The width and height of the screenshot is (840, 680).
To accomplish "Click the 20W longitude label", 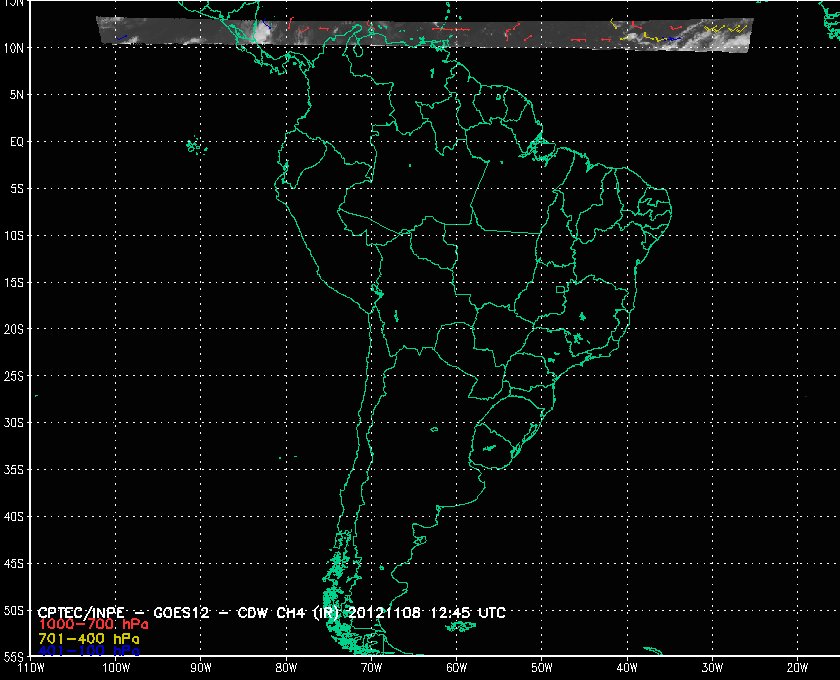I will [x=797, y=668].
